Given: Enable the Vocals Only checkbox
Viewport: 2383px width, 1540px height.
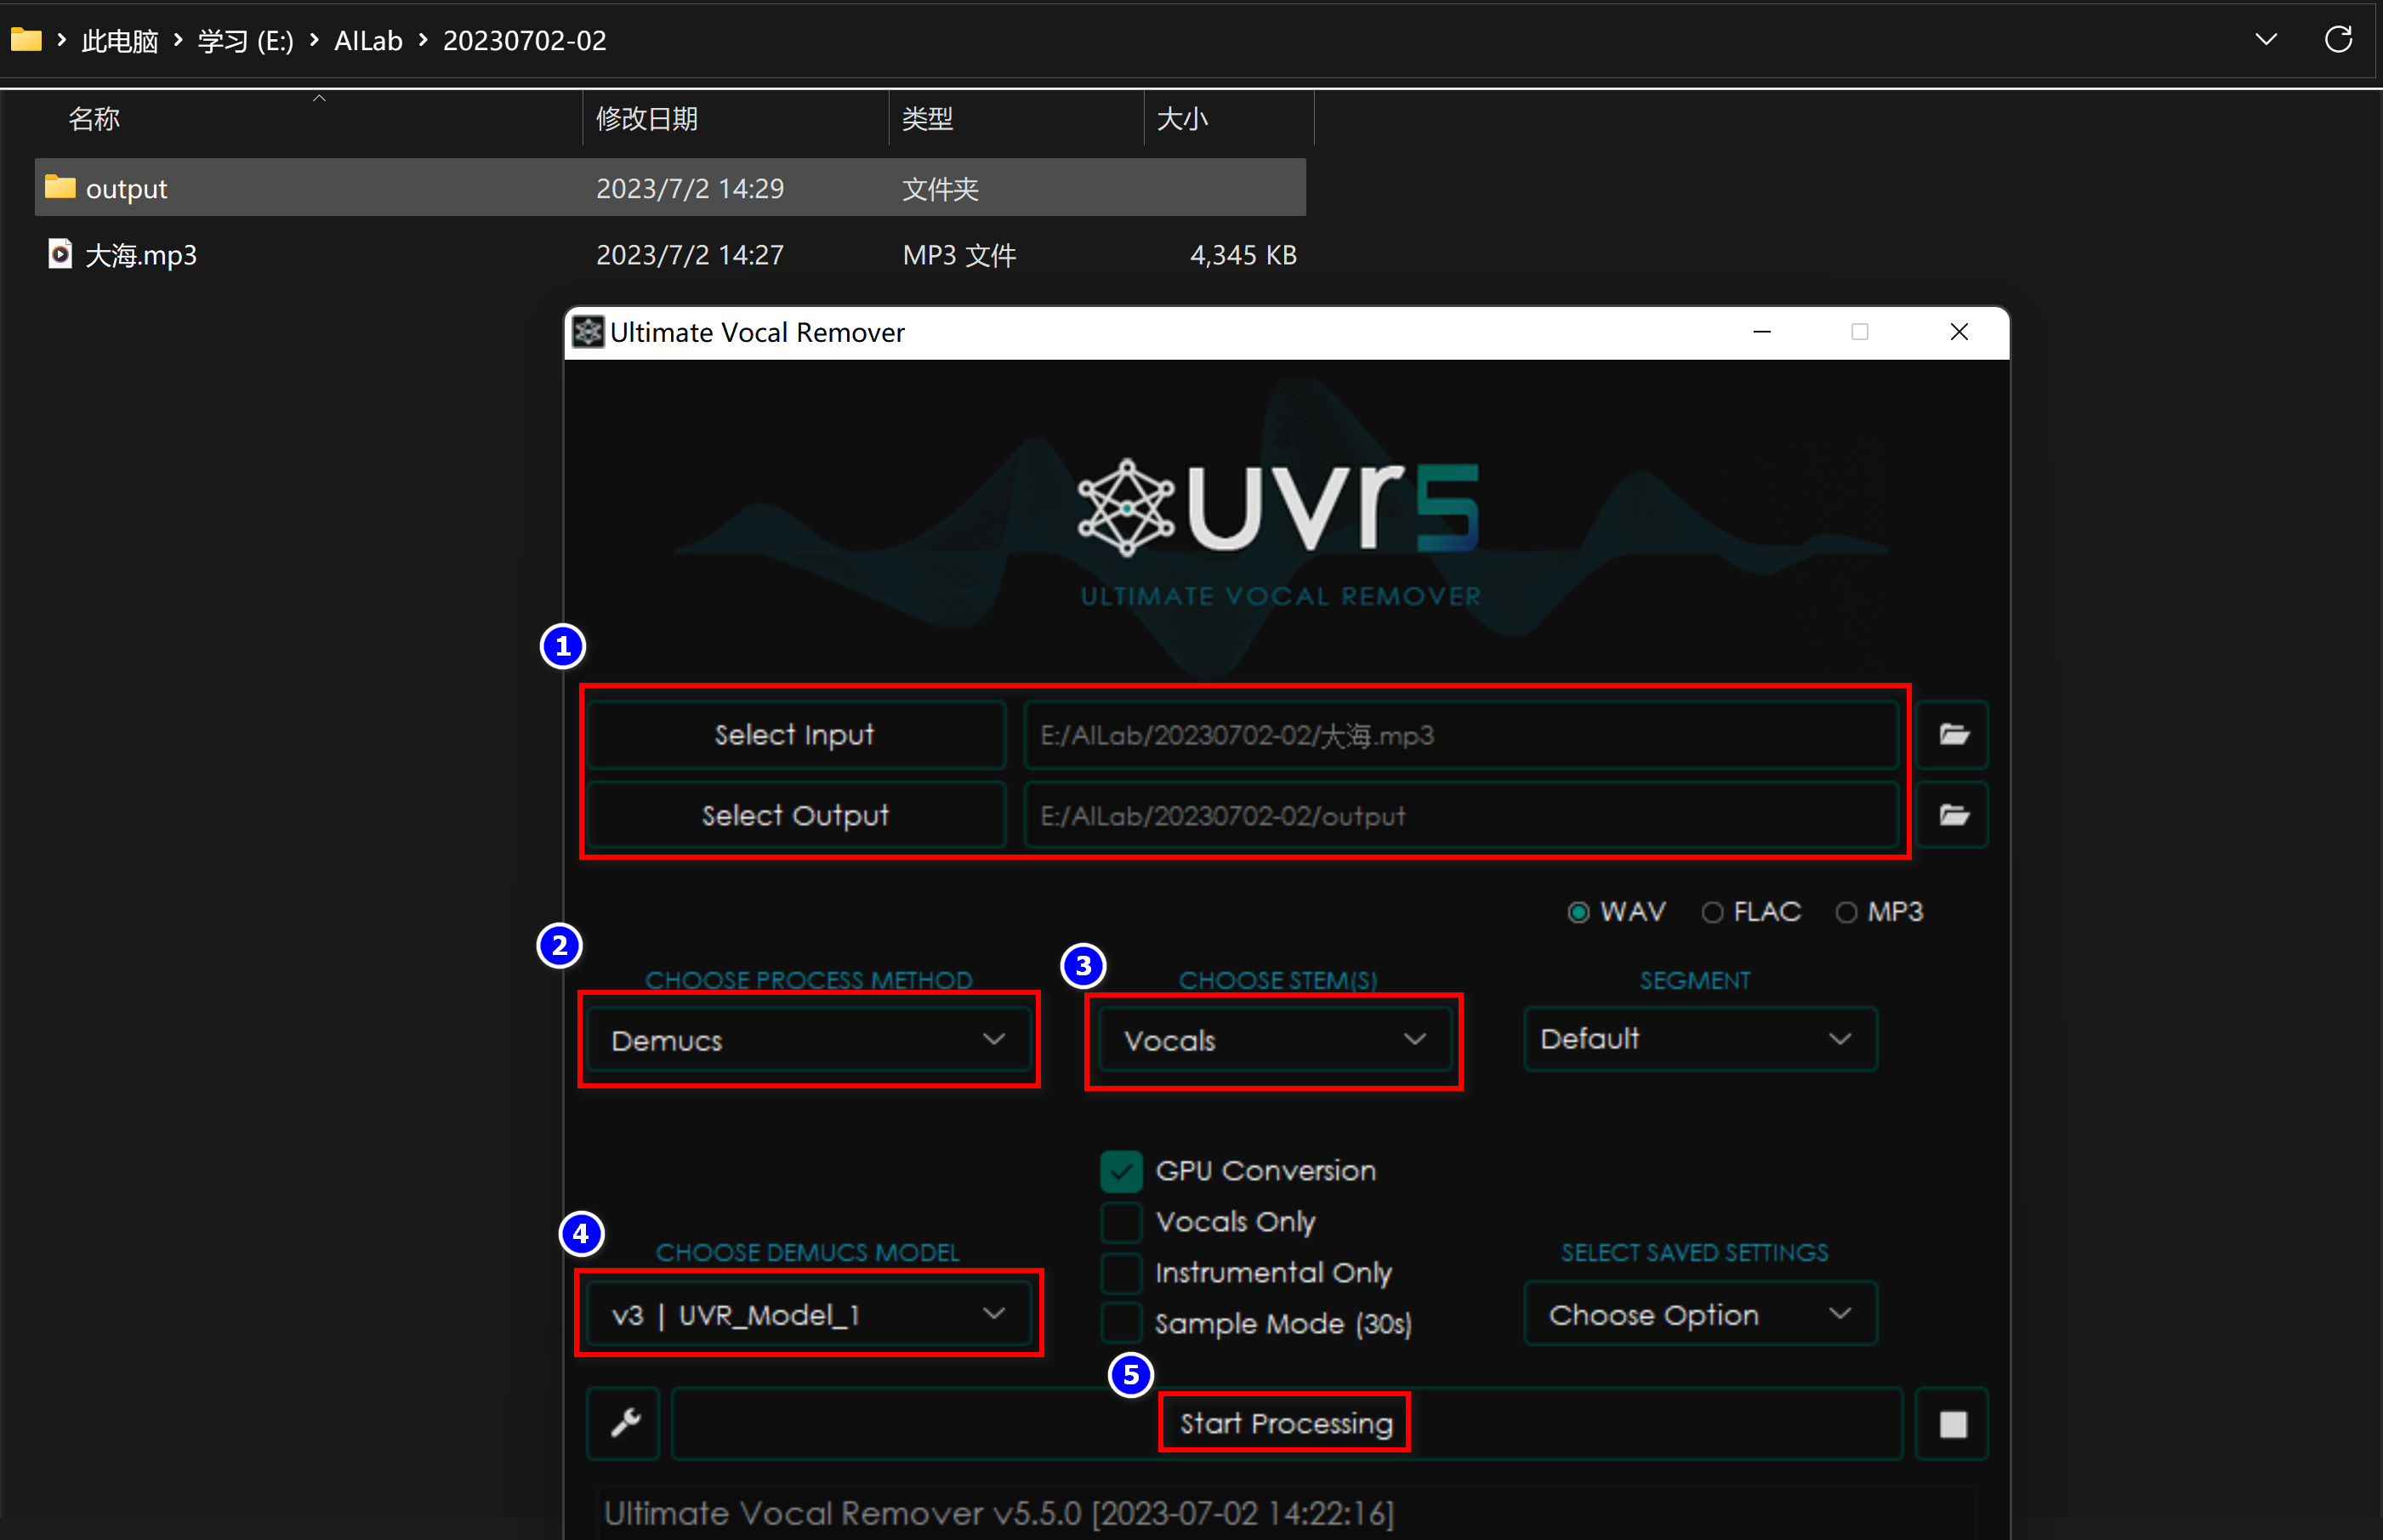Looking at the screenshot, I should (1121, 1222).
